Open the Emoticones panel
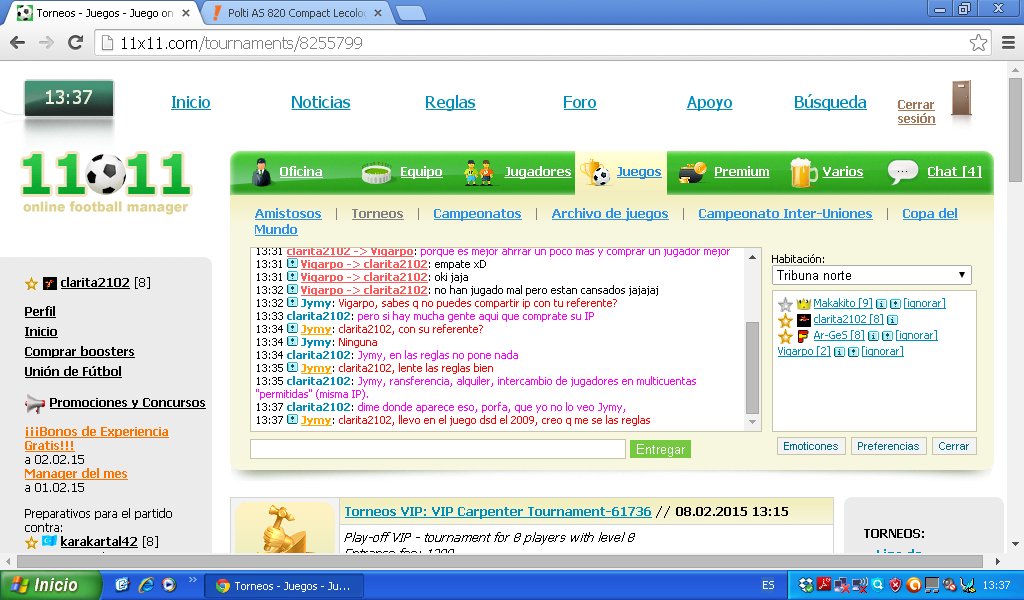Image resolution: width=1024 pixels, height=600 pixels. point(810,446)
